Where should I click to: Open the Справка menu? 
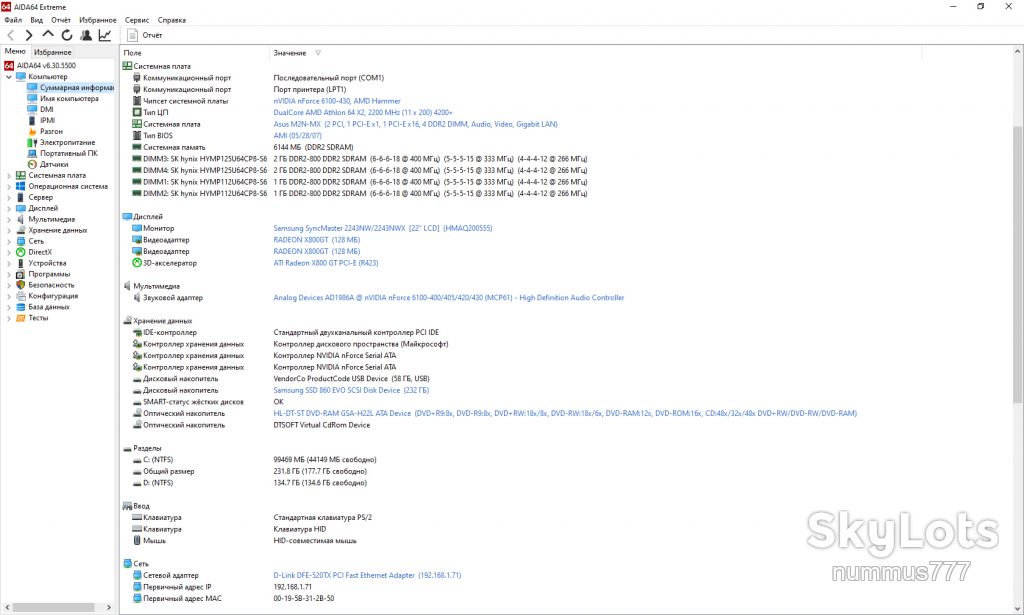pos(172,20)
